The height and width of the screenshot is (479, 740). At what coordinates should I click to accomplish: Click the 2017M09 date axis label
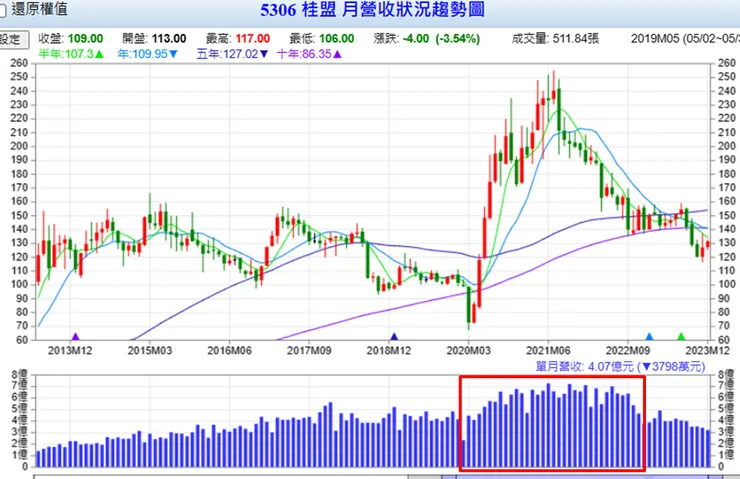click(x=310, y=351)
